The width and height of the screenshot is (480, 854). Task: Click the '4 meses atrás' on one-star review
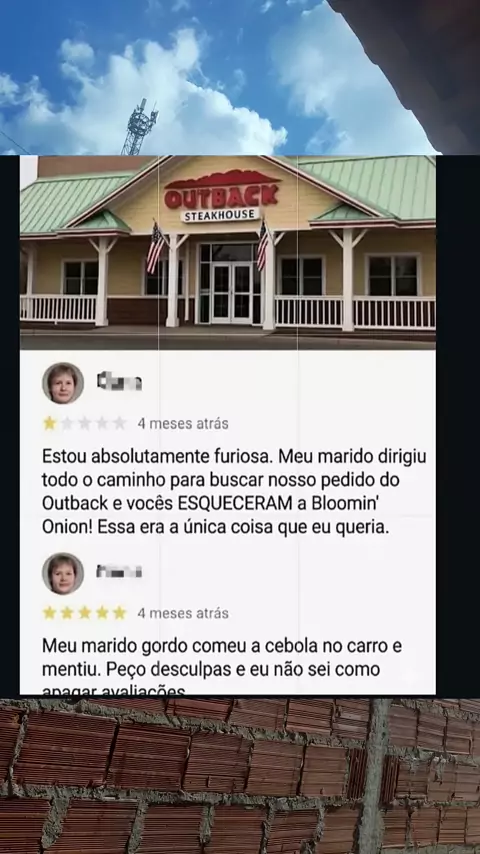[x=183, y=424]
